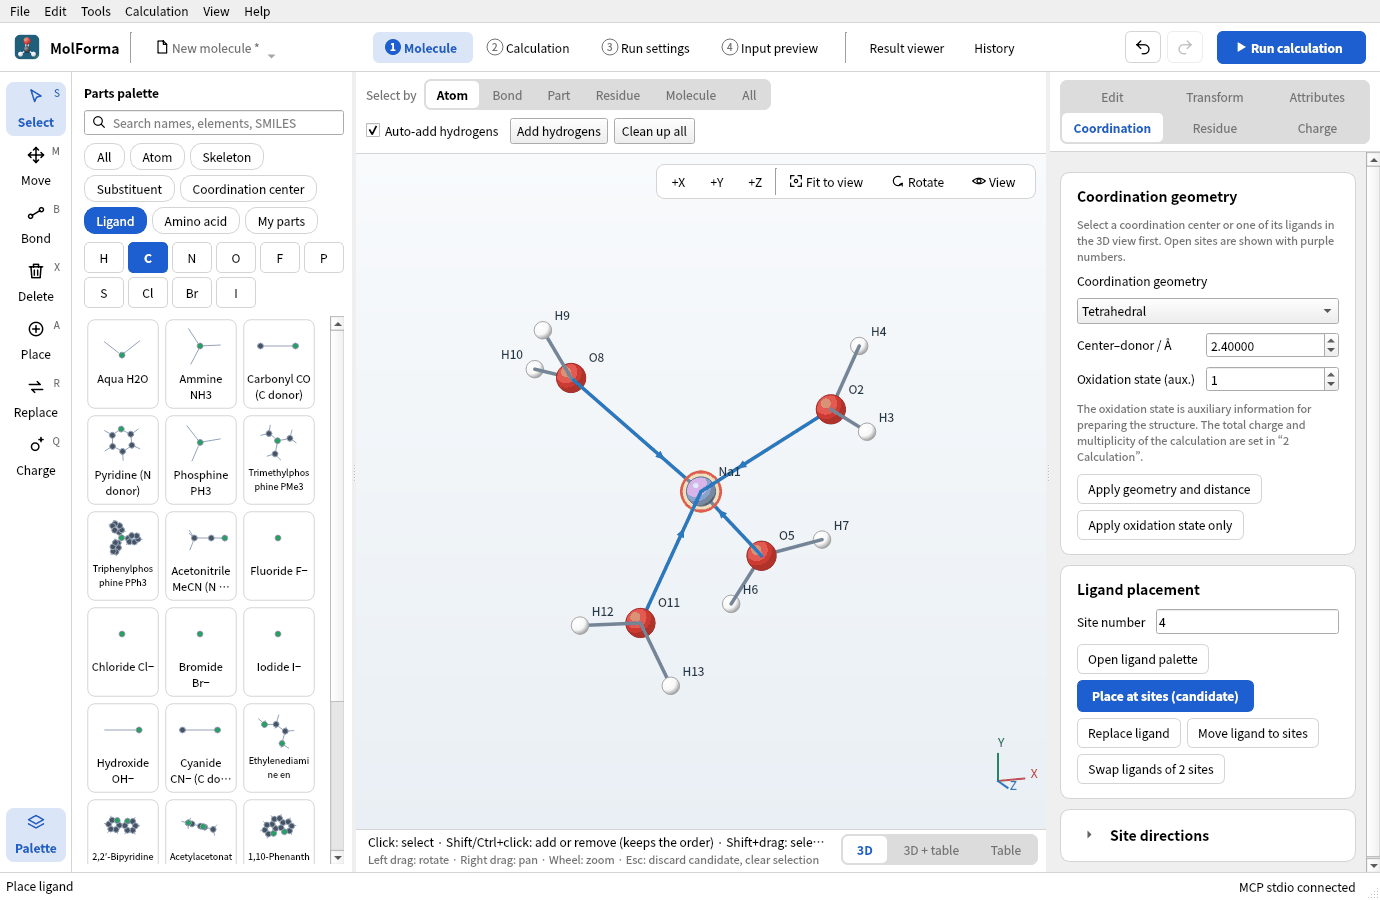
Task: Choose the Charge tool
Action: coord(36,456)
